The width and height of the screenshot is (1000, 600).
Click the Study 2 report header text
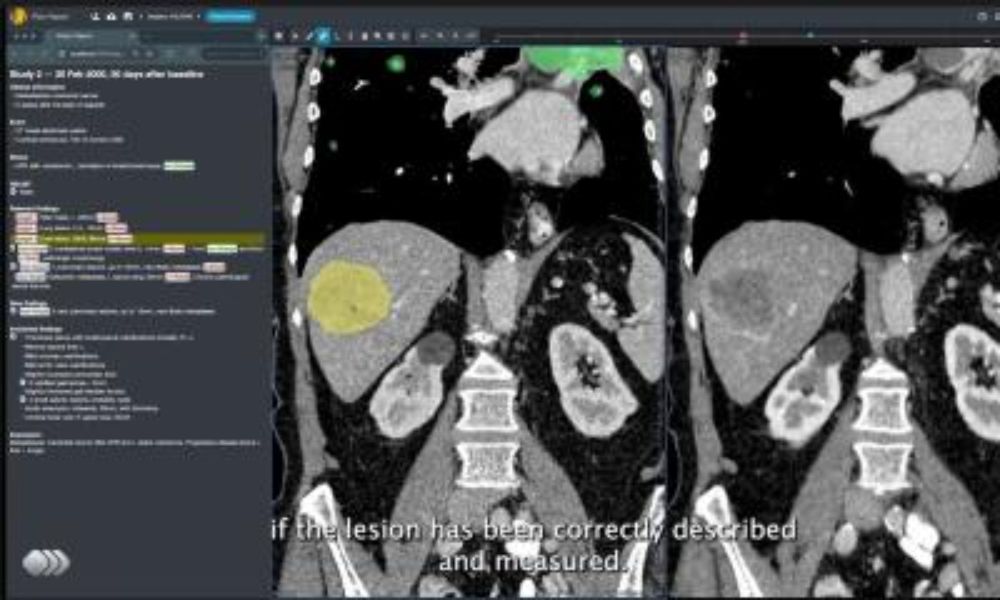(107, 74)
